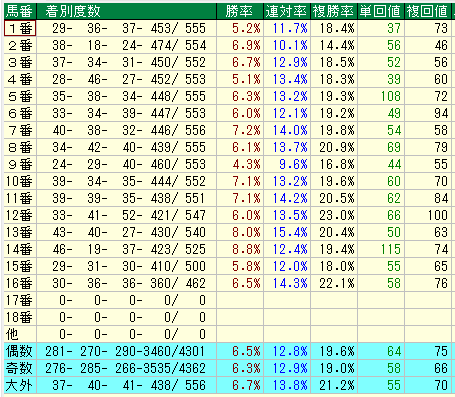The width and height of the screenshot is (455, 397).
Task: Click 連対率 13.4% in the 4番 row
Action: pos(290,79)
